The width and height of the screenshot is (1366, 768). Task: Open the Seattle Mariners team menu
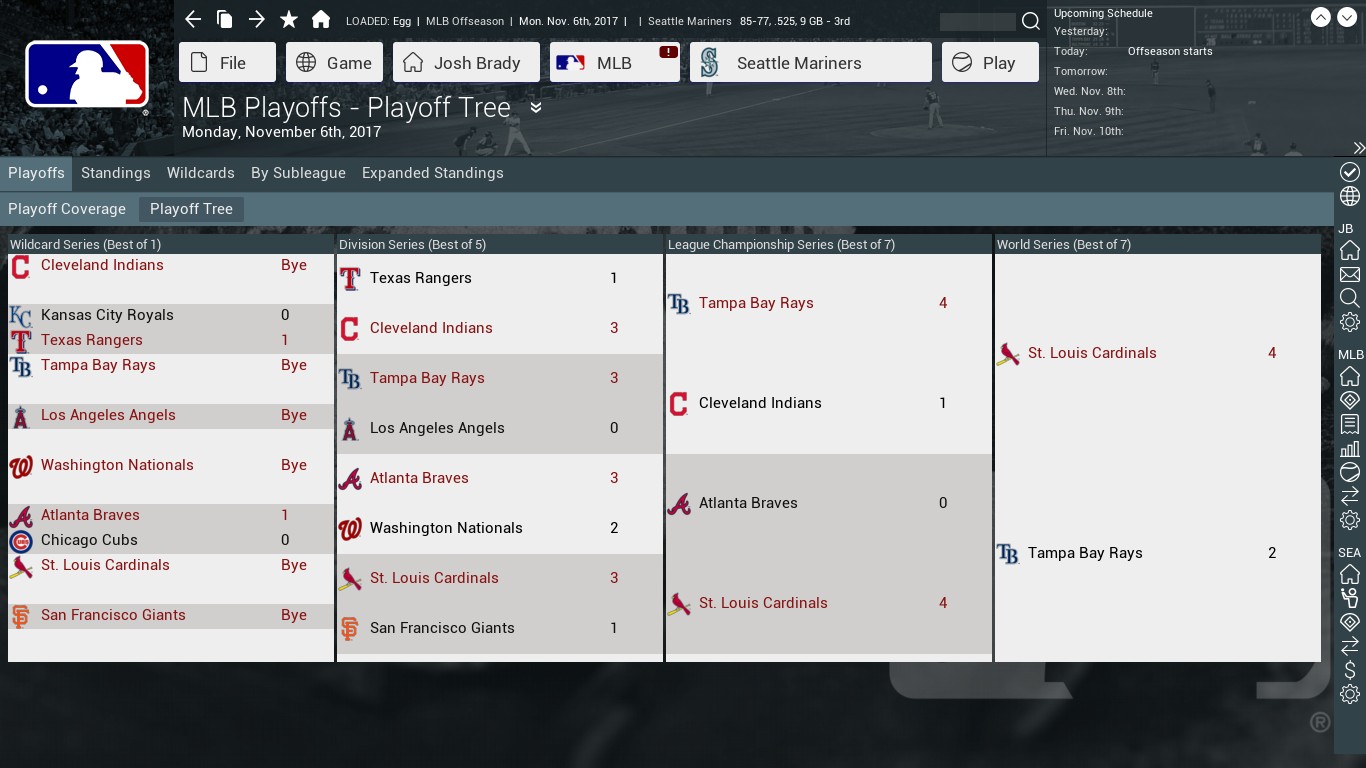811,62
